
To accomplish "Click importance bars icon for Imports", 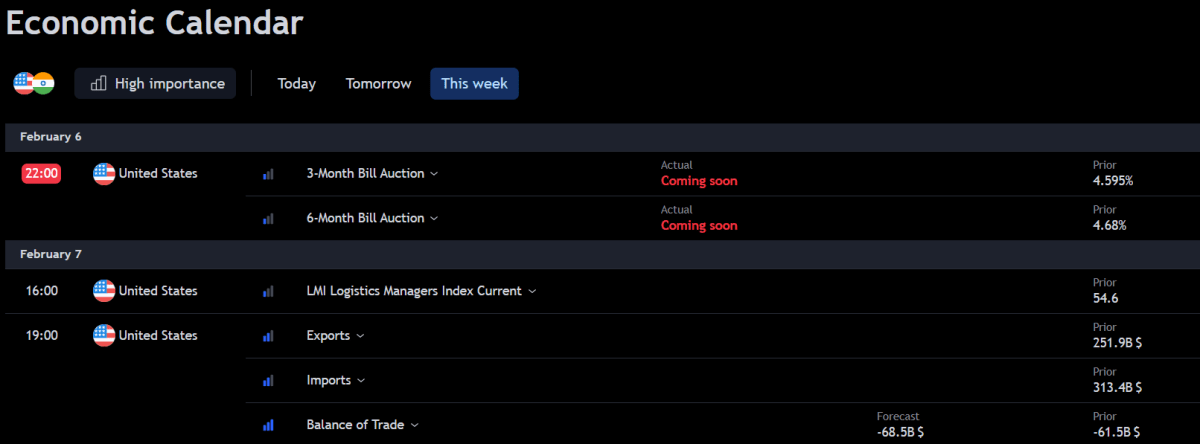I will [268, 381].
